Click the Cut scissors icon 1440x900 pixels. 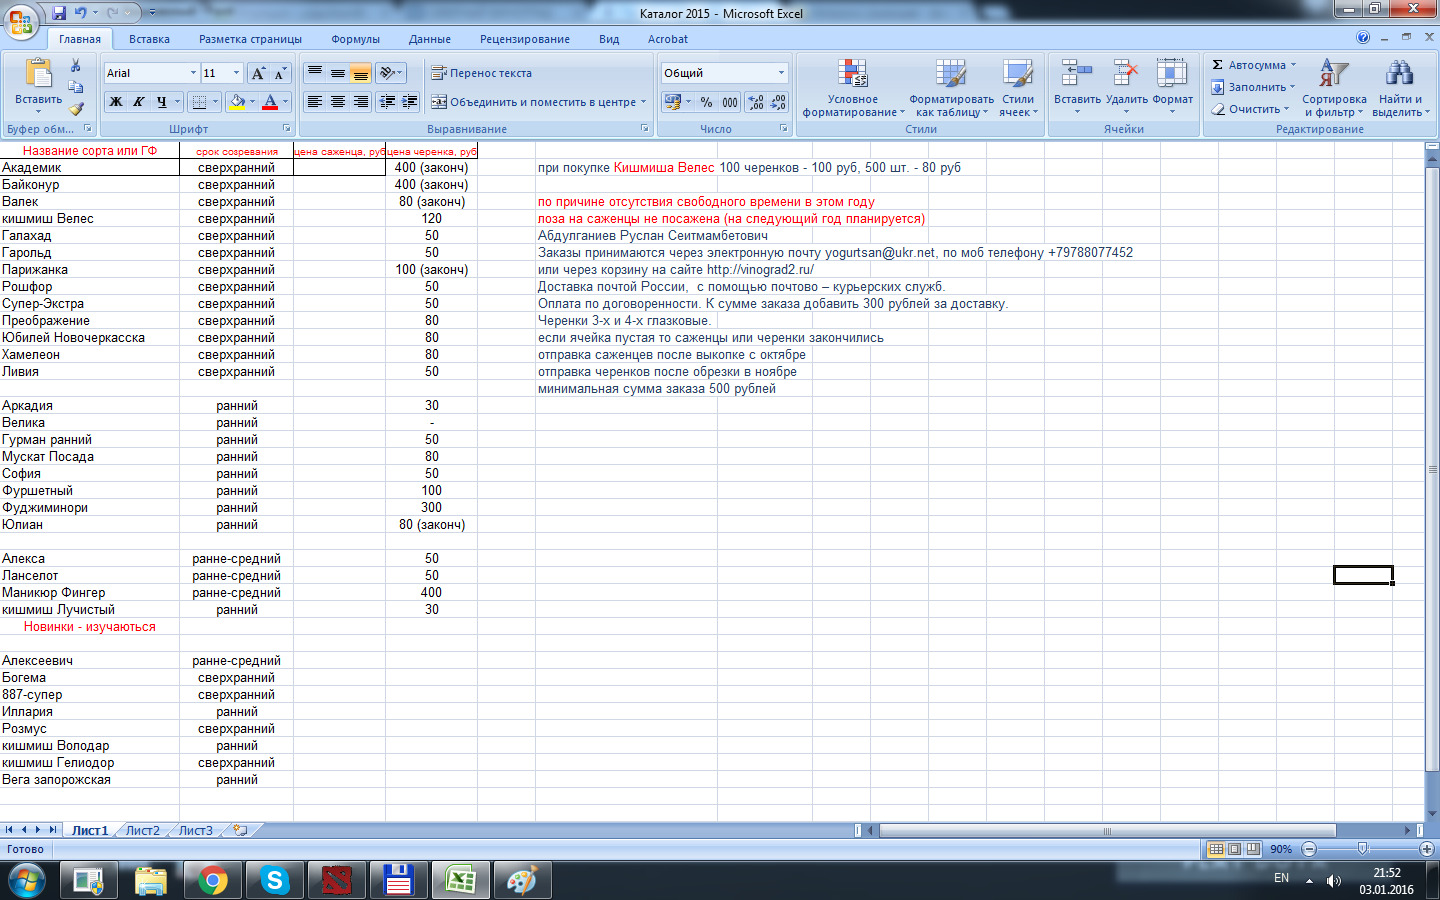75,66
